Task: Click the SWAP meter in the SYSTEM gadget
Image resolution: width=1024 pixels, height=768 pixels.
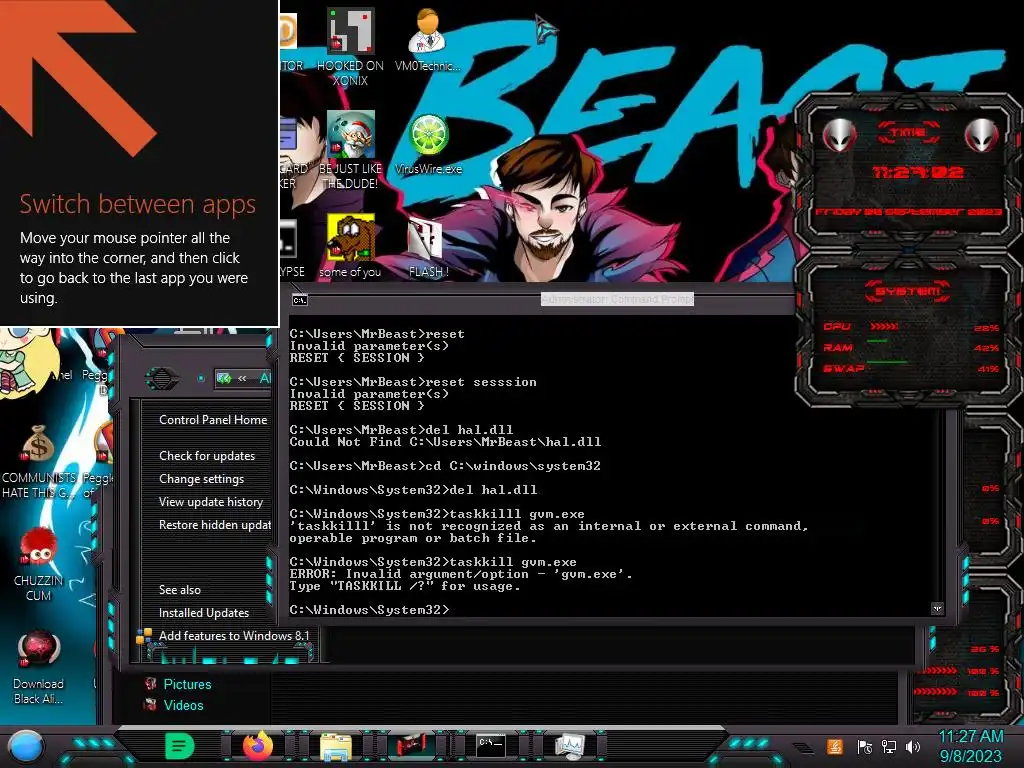Action: [911, 368]
